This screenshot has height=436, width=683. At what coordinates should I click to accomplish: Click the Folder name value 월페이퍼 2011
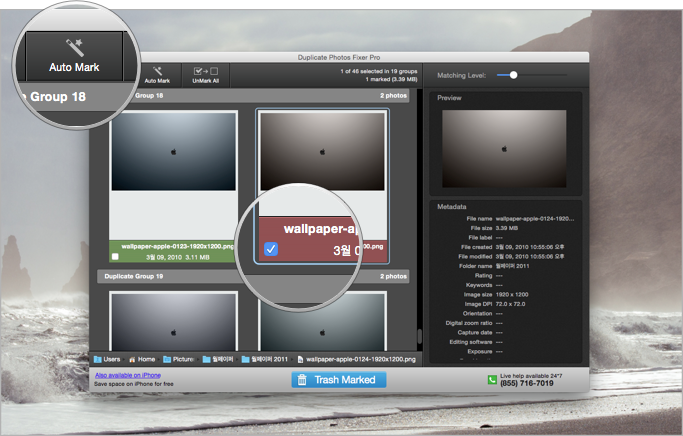(512, 266)
